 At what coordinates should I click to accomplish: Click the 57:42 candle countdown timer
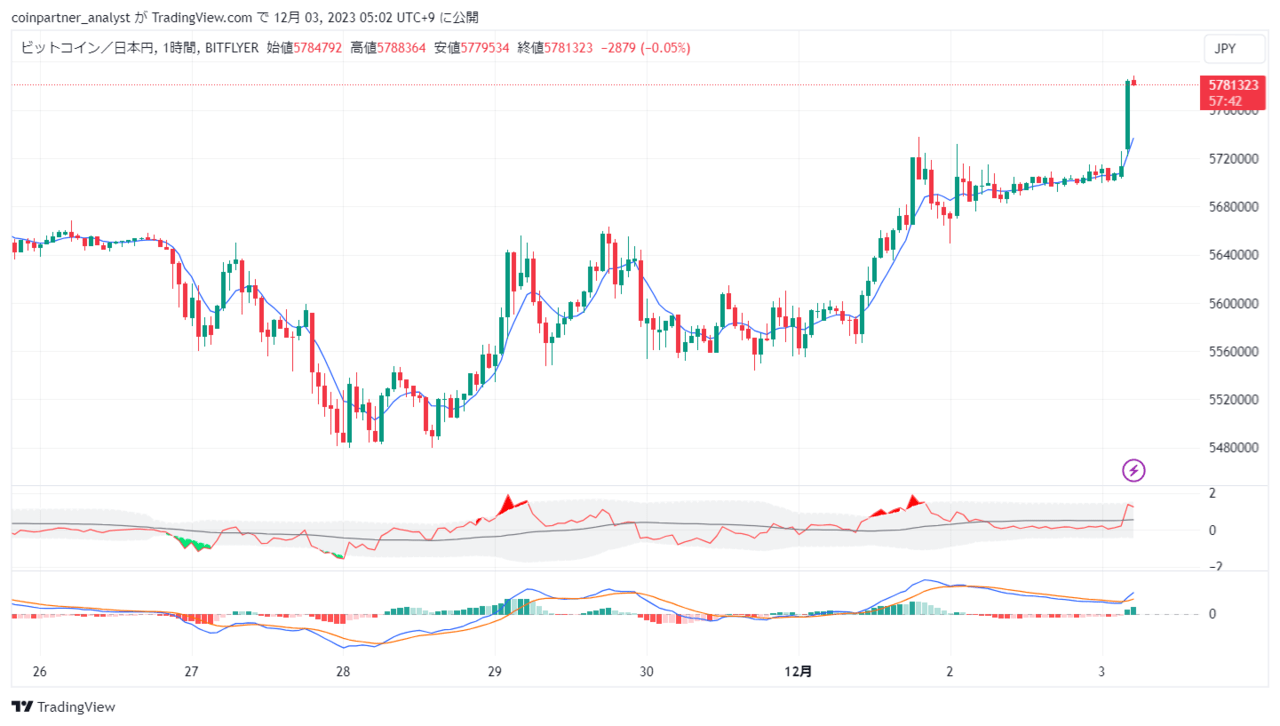[1227, 101]
